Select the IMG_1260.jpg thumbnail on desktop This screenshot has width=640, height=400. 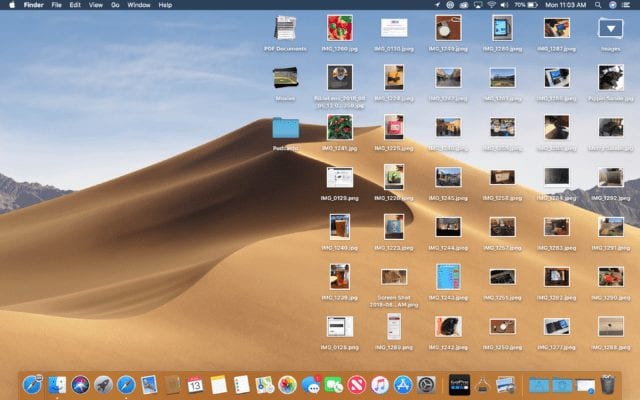[x=339, y=27]
